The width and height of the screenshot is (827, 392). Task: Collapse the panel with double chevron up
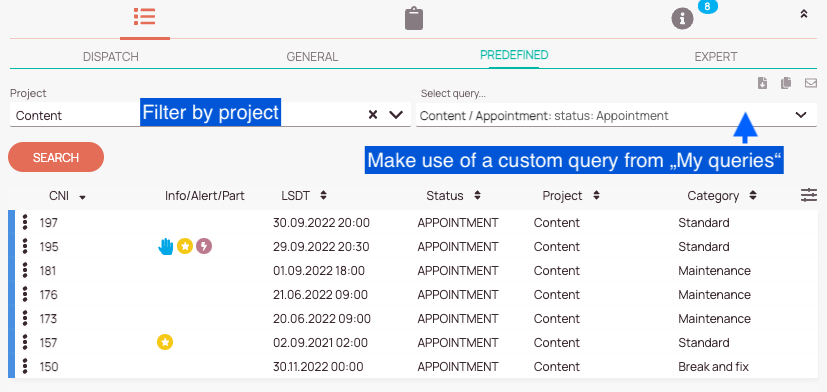coord(803,14)
